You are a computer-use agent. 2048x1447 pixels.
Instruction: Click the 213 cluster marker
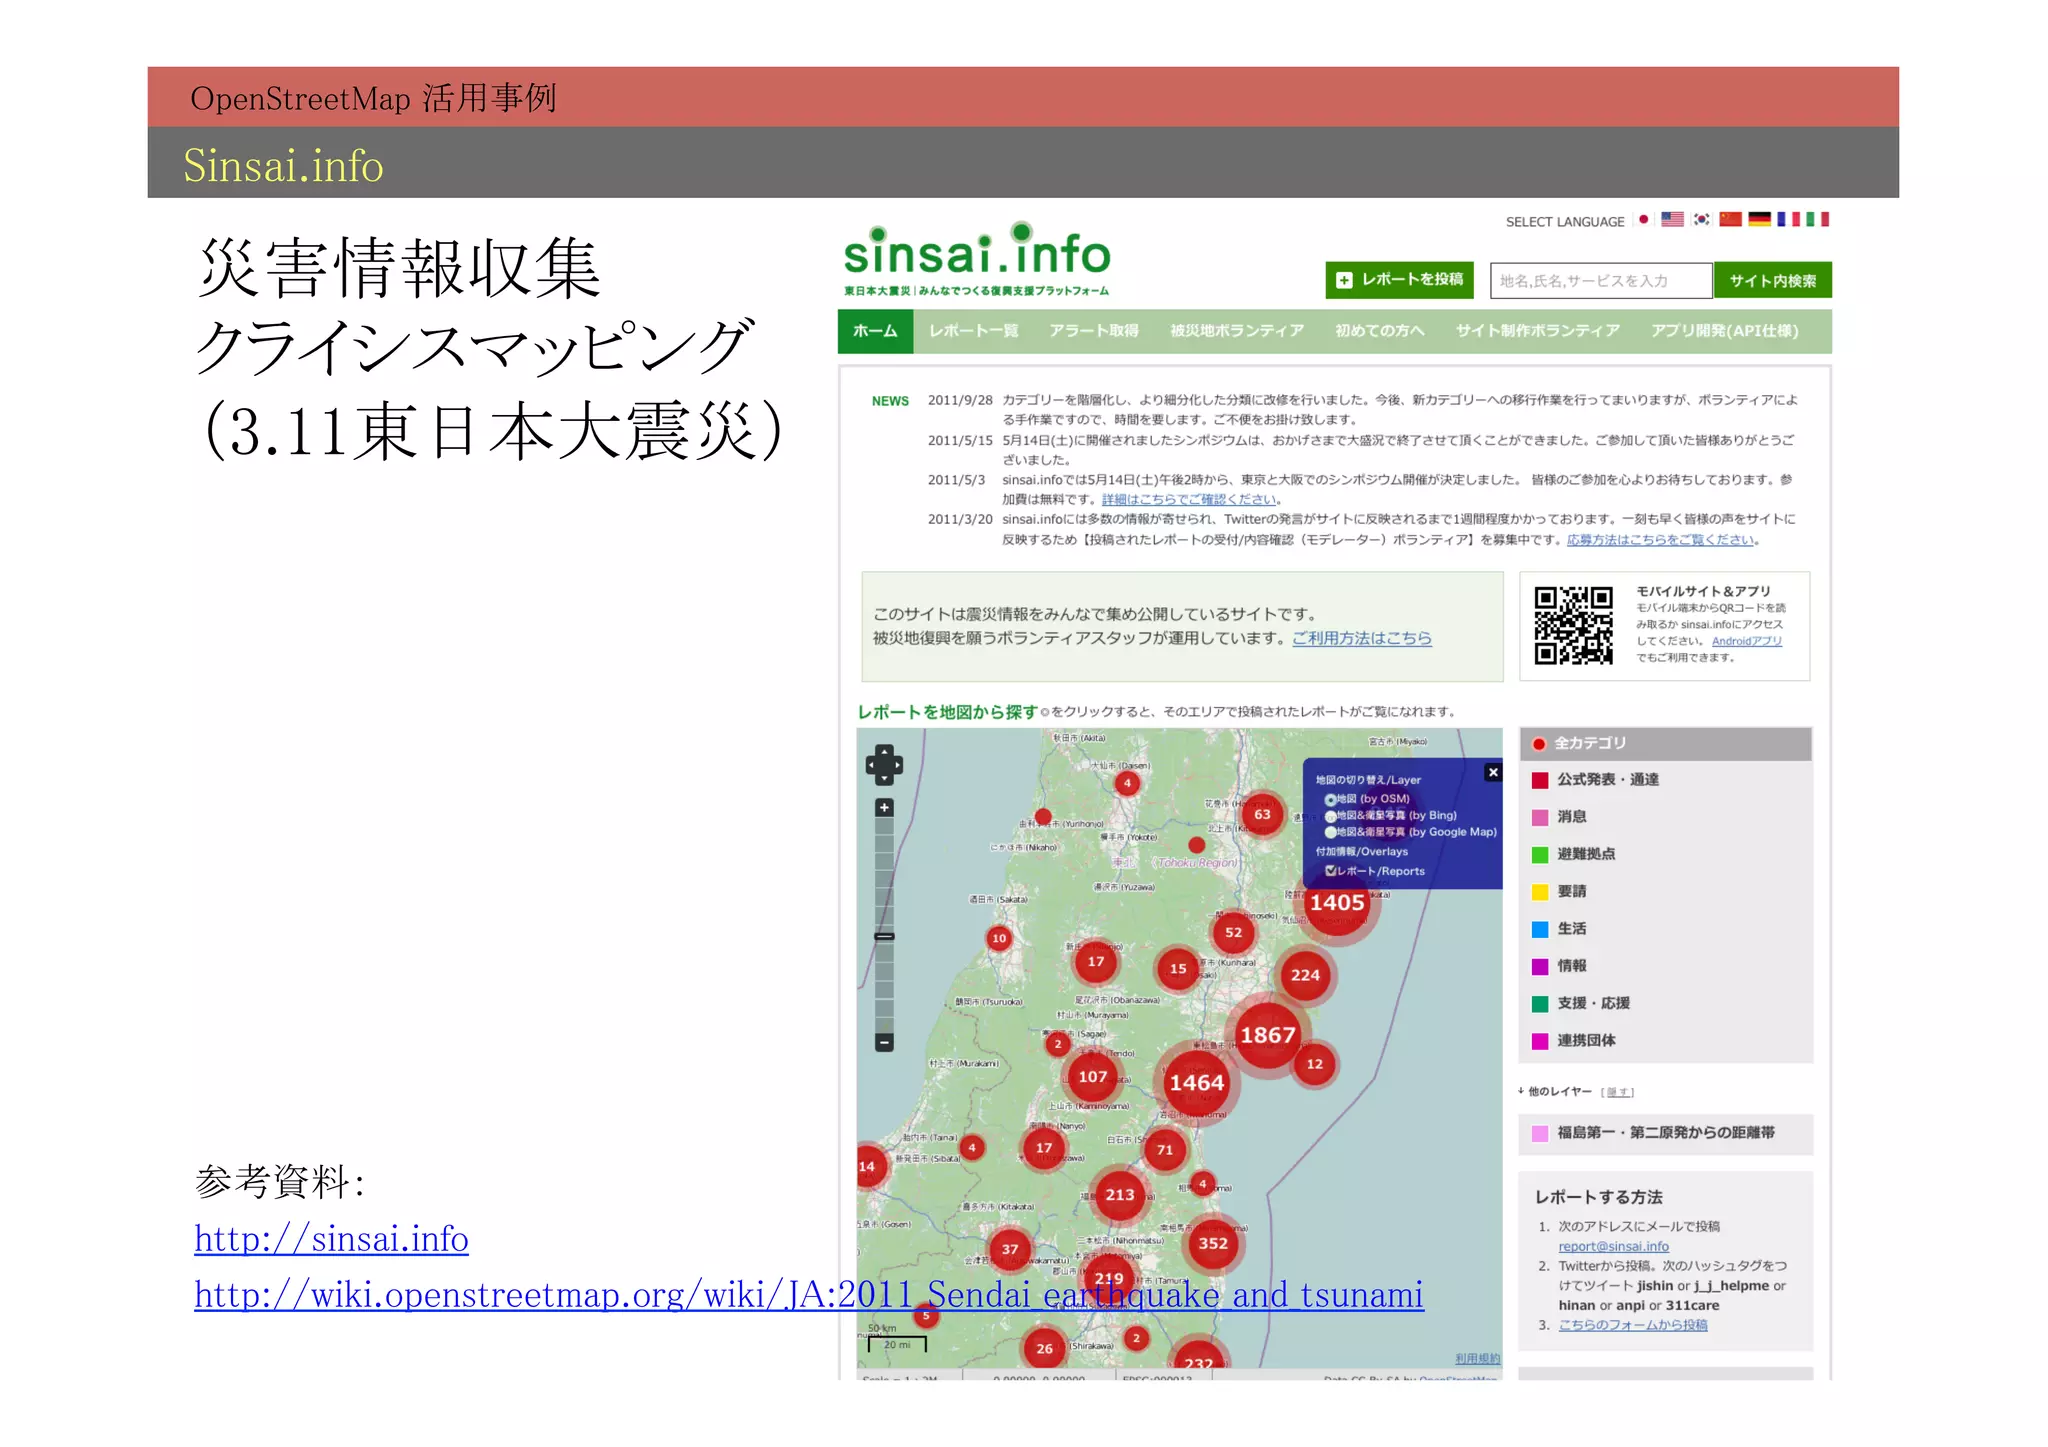1120,1194
